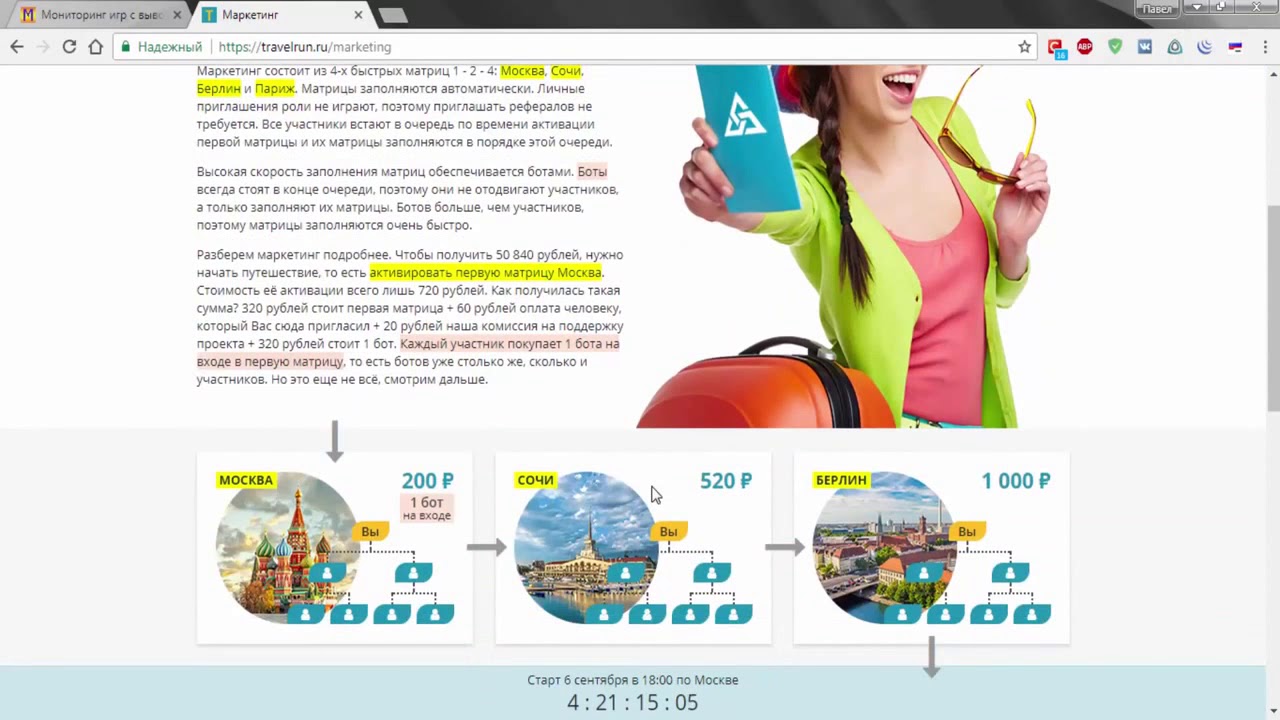The image size is (1280, 720).
Task: Click the highlighted word 'Боты' in the paragraph
Action: [x=592, y=171]
